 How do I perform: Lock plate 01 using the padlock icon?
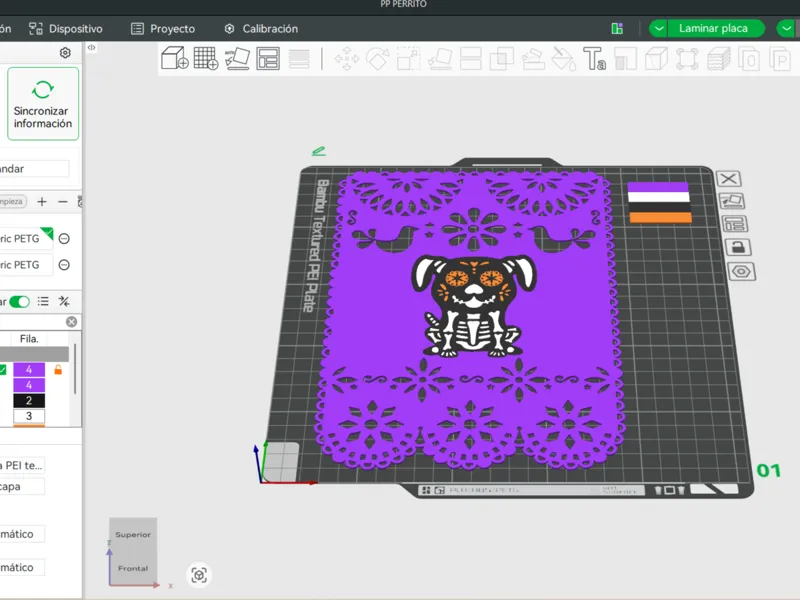[738, 247]
